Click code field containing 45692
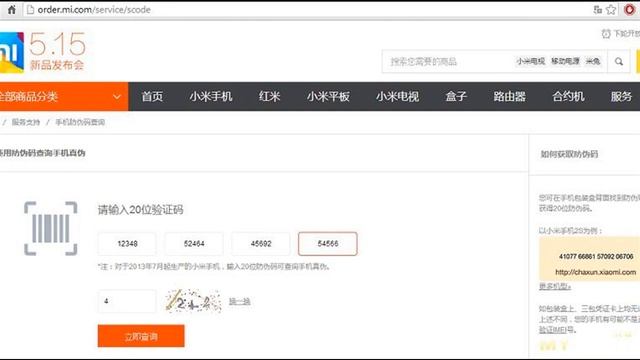 point(261,244)
